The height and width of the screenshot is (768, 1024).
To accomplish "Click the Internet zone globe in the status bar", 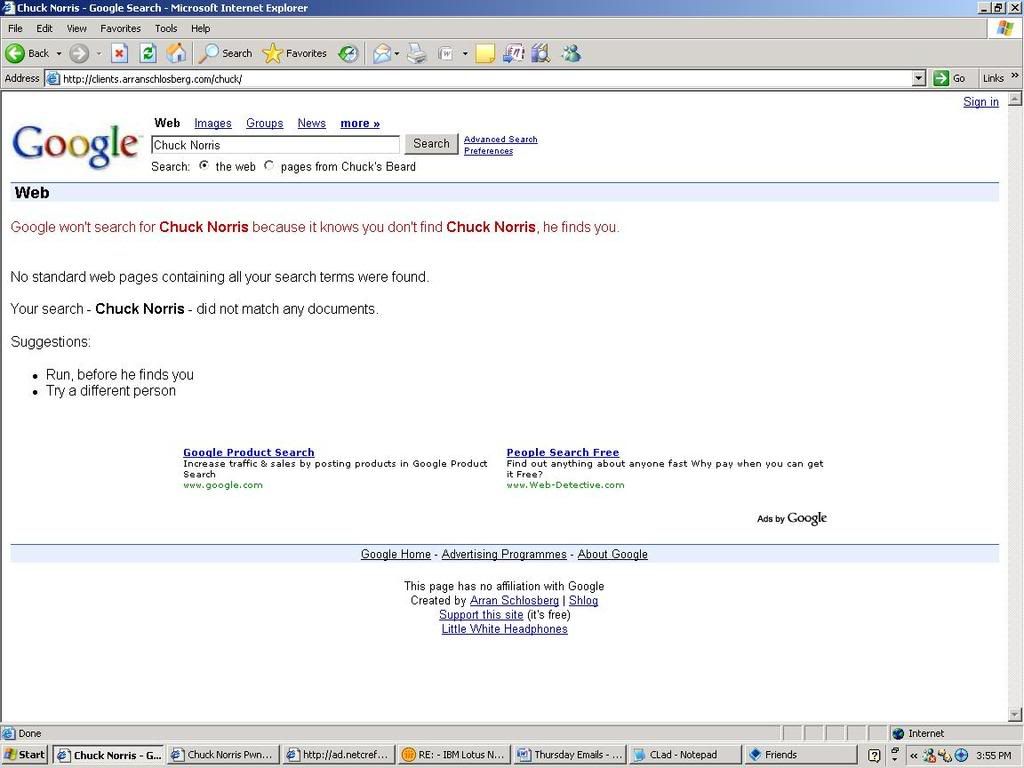I will click(x=898, y=733).
